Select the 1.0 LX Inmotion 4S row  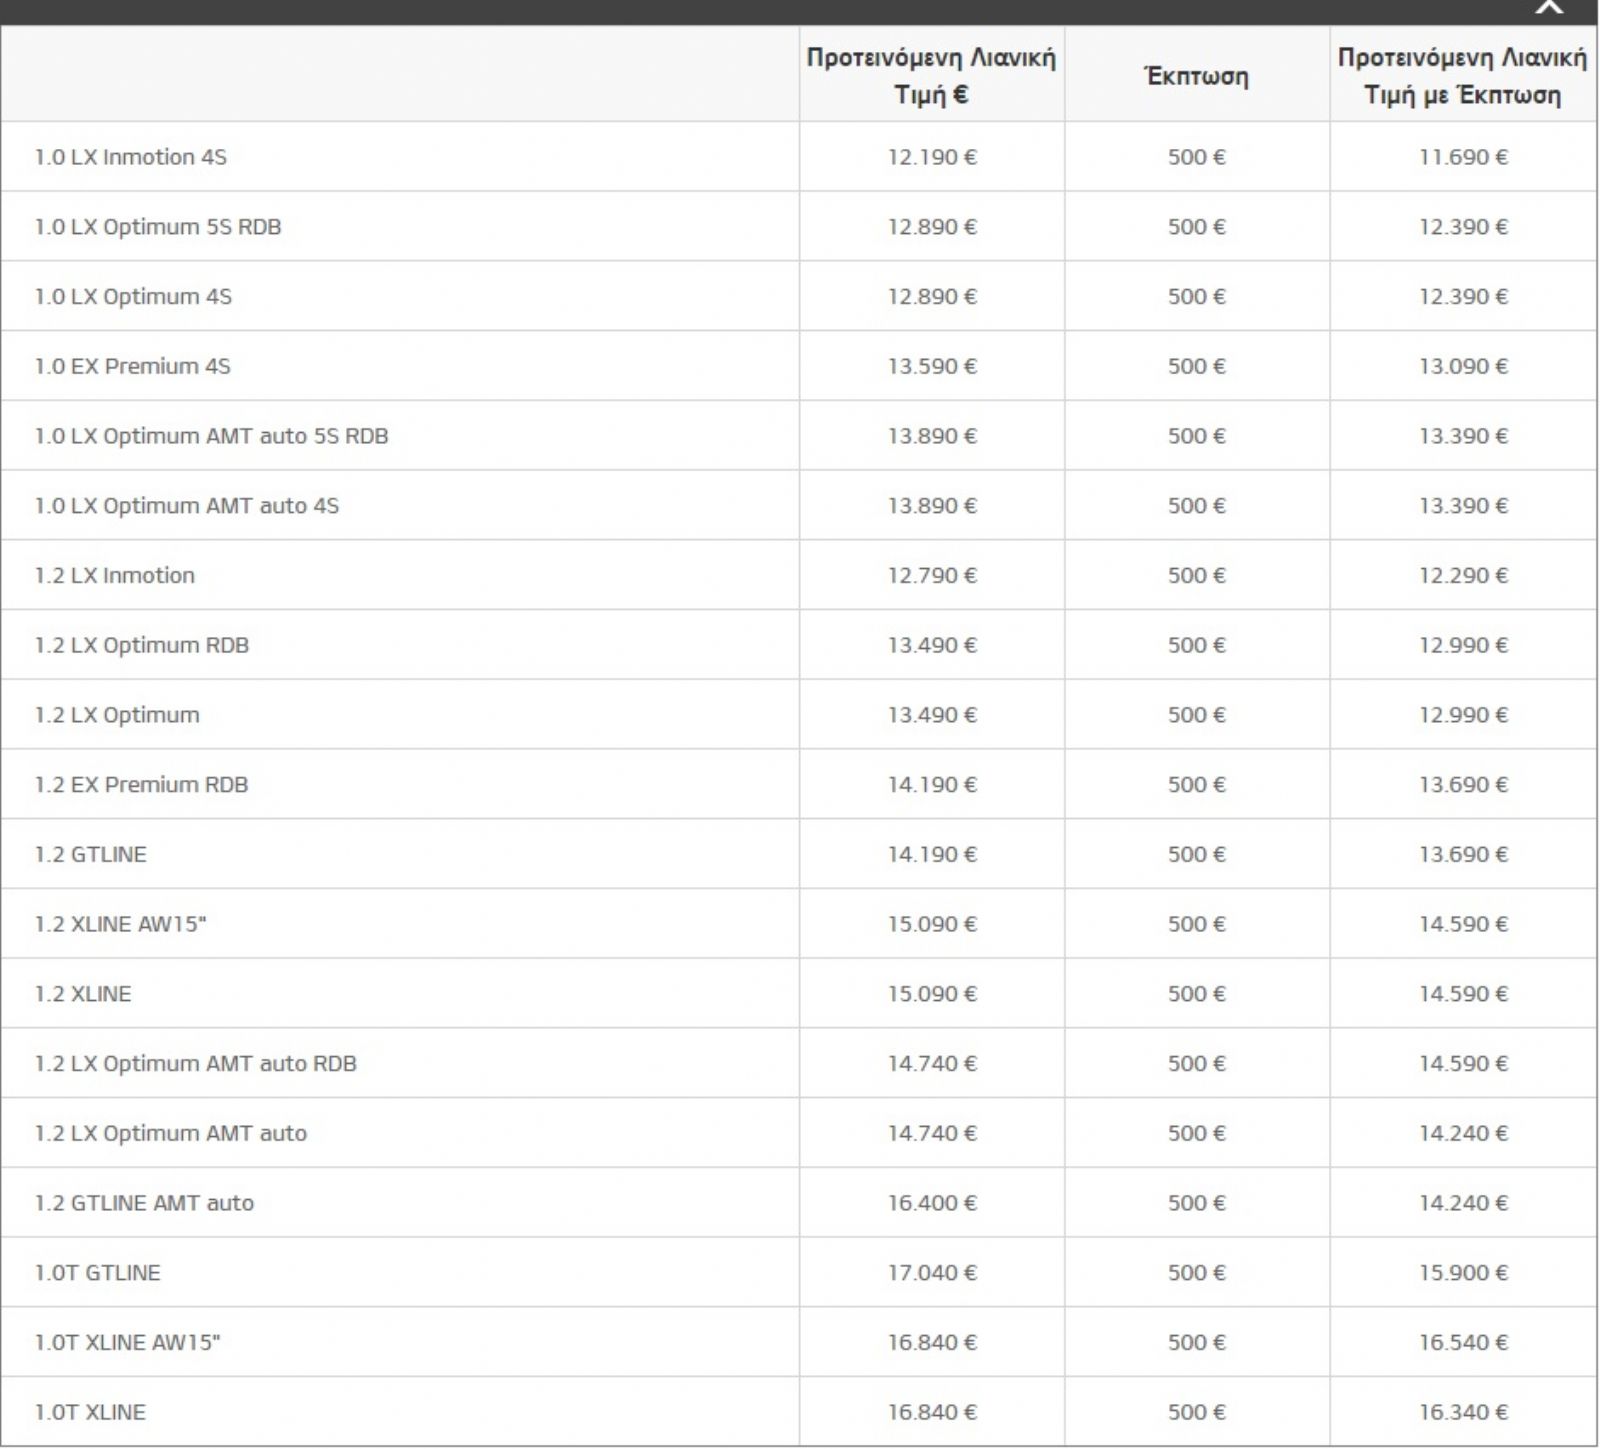pos(798,157)
